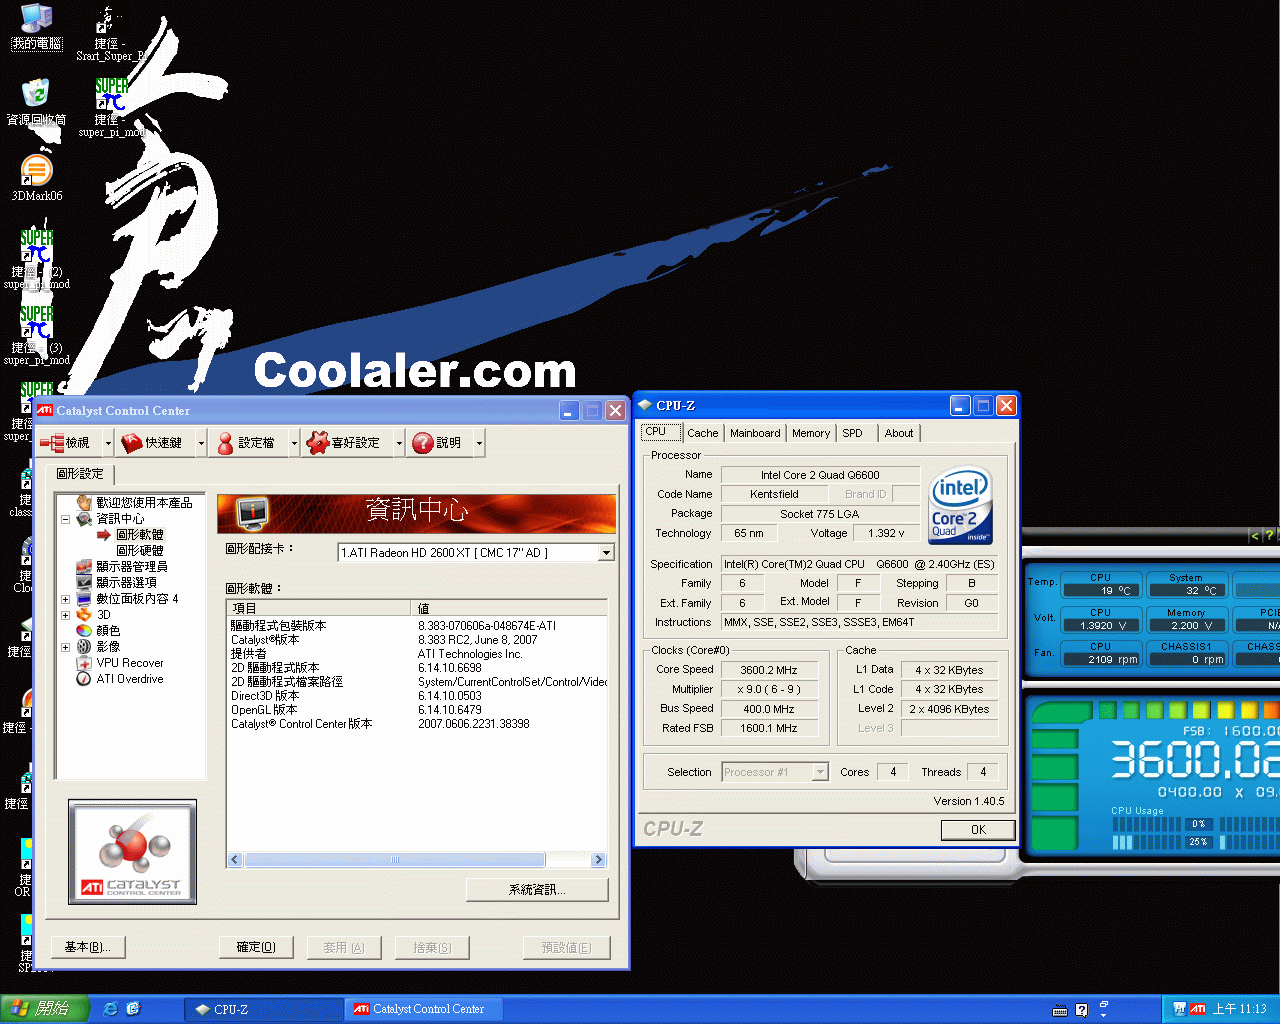Open 顯示器管理員 display manager item
This screenshot has height=1024, width=1280.
(x=132, y=567)
